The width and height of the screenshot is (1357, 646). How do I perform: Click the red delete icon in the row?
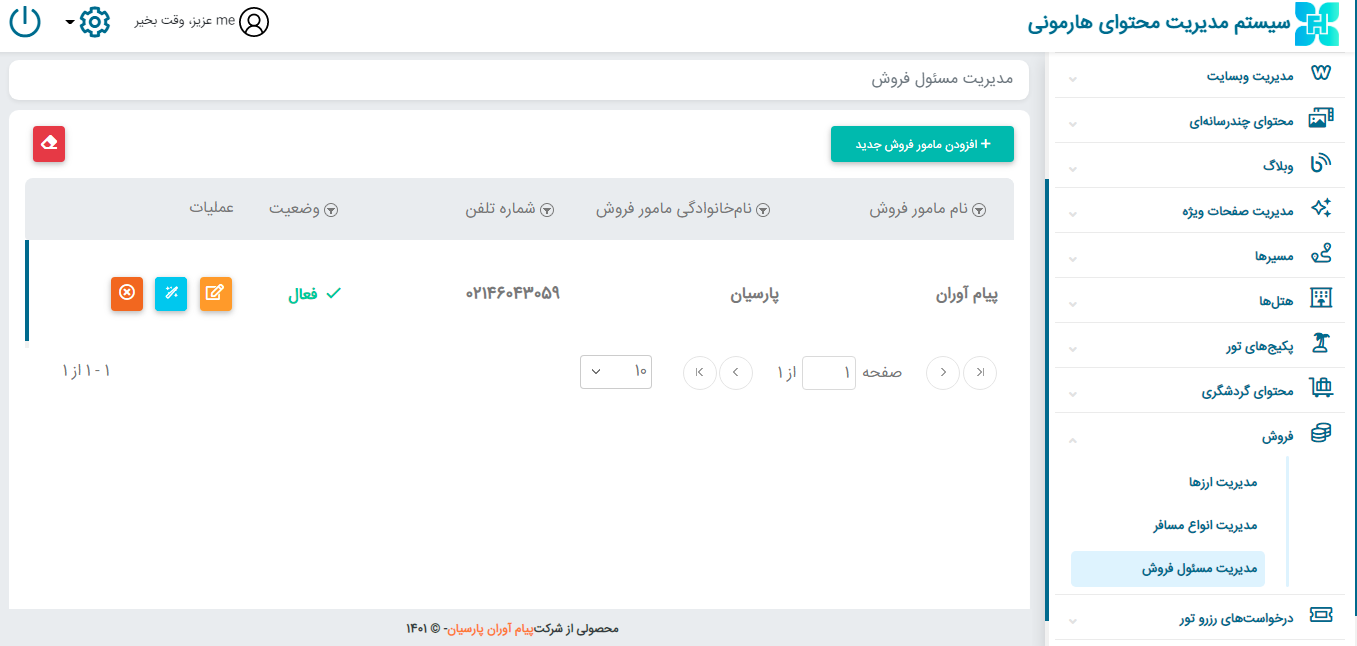coord(127,293)
